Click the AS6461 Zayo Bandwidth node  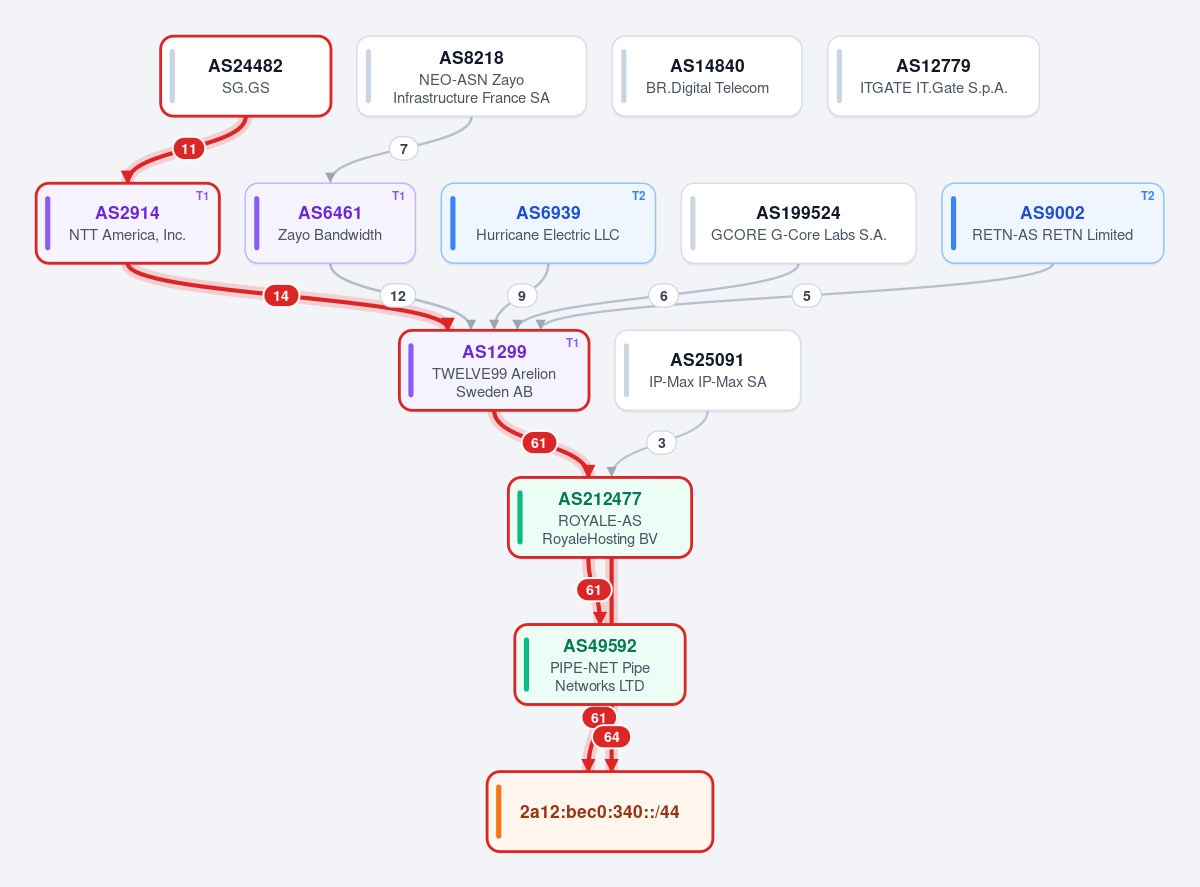click(x=330, y=223)
